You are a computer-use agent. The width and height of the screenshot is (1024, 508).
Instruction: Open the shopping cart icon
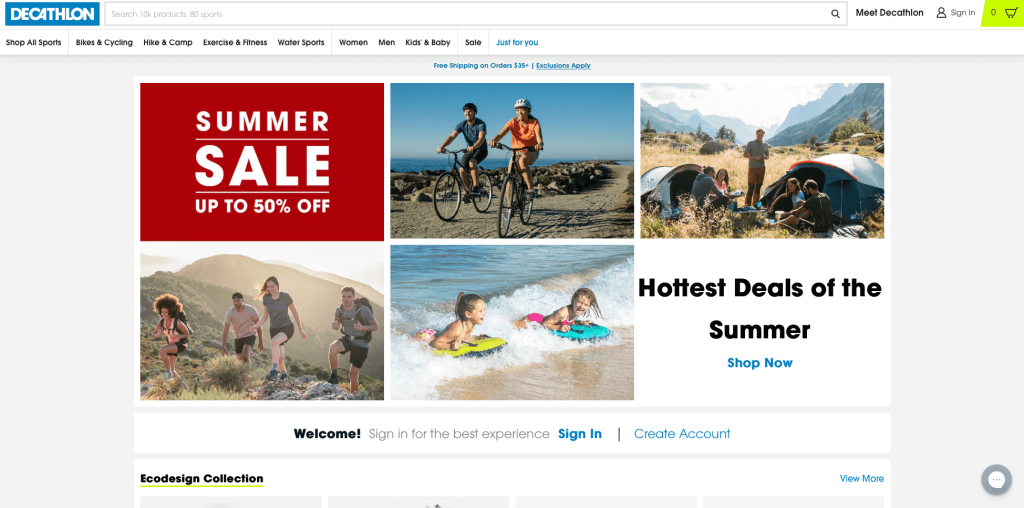(x=1011, y=12)
